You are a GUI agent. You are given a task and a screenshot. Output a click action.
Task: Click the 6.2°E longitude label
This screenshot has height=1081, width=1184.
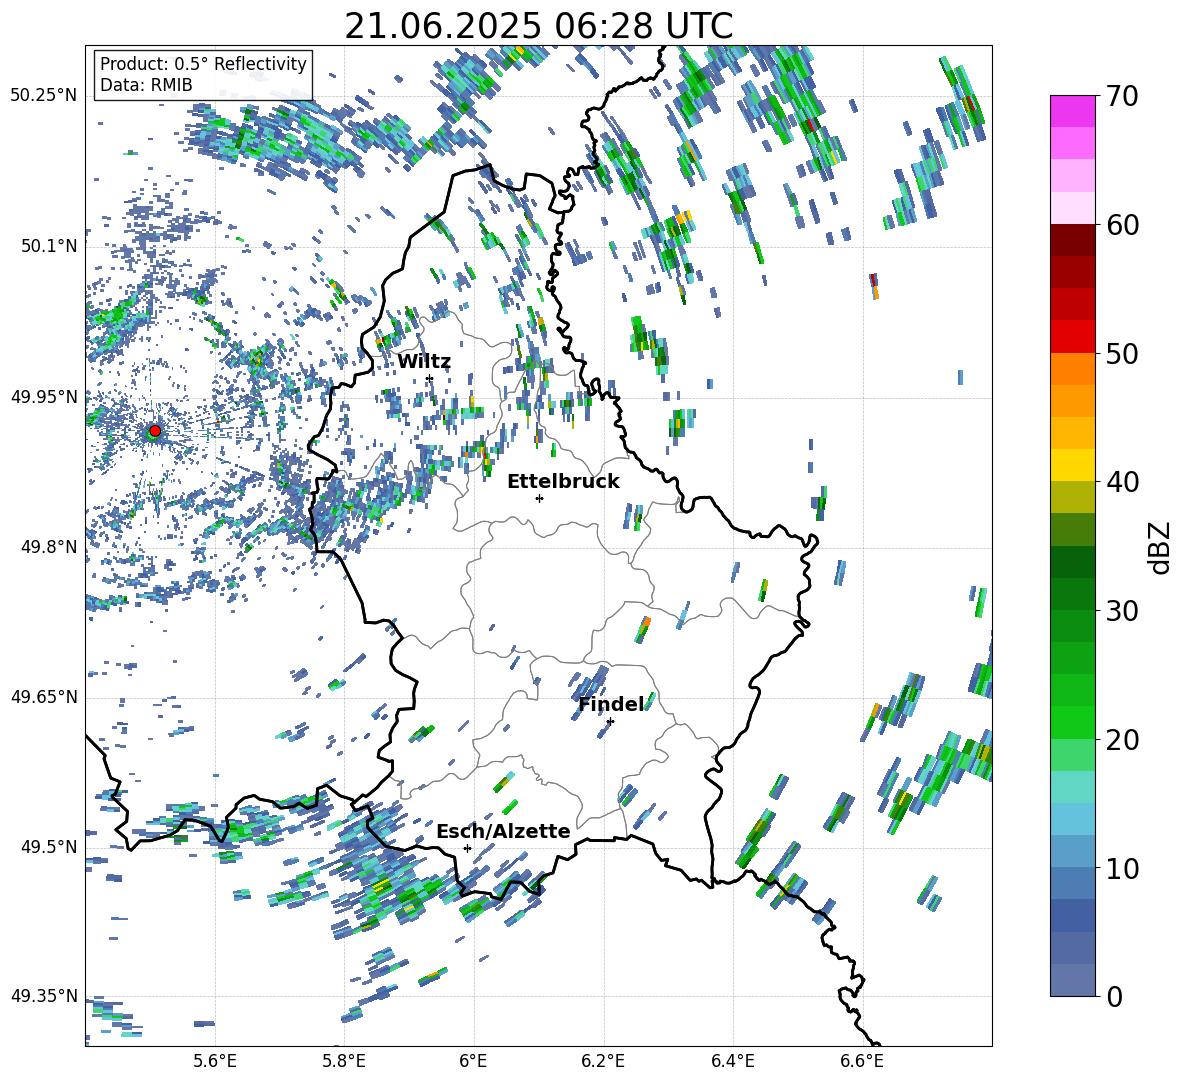coord(603,1061)
